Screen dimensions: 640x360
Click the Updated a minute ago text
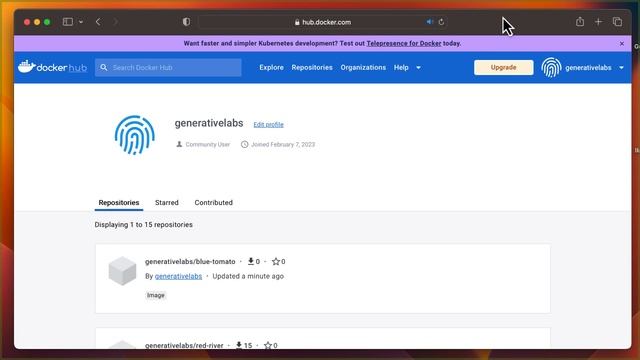(x=248, y=276)
